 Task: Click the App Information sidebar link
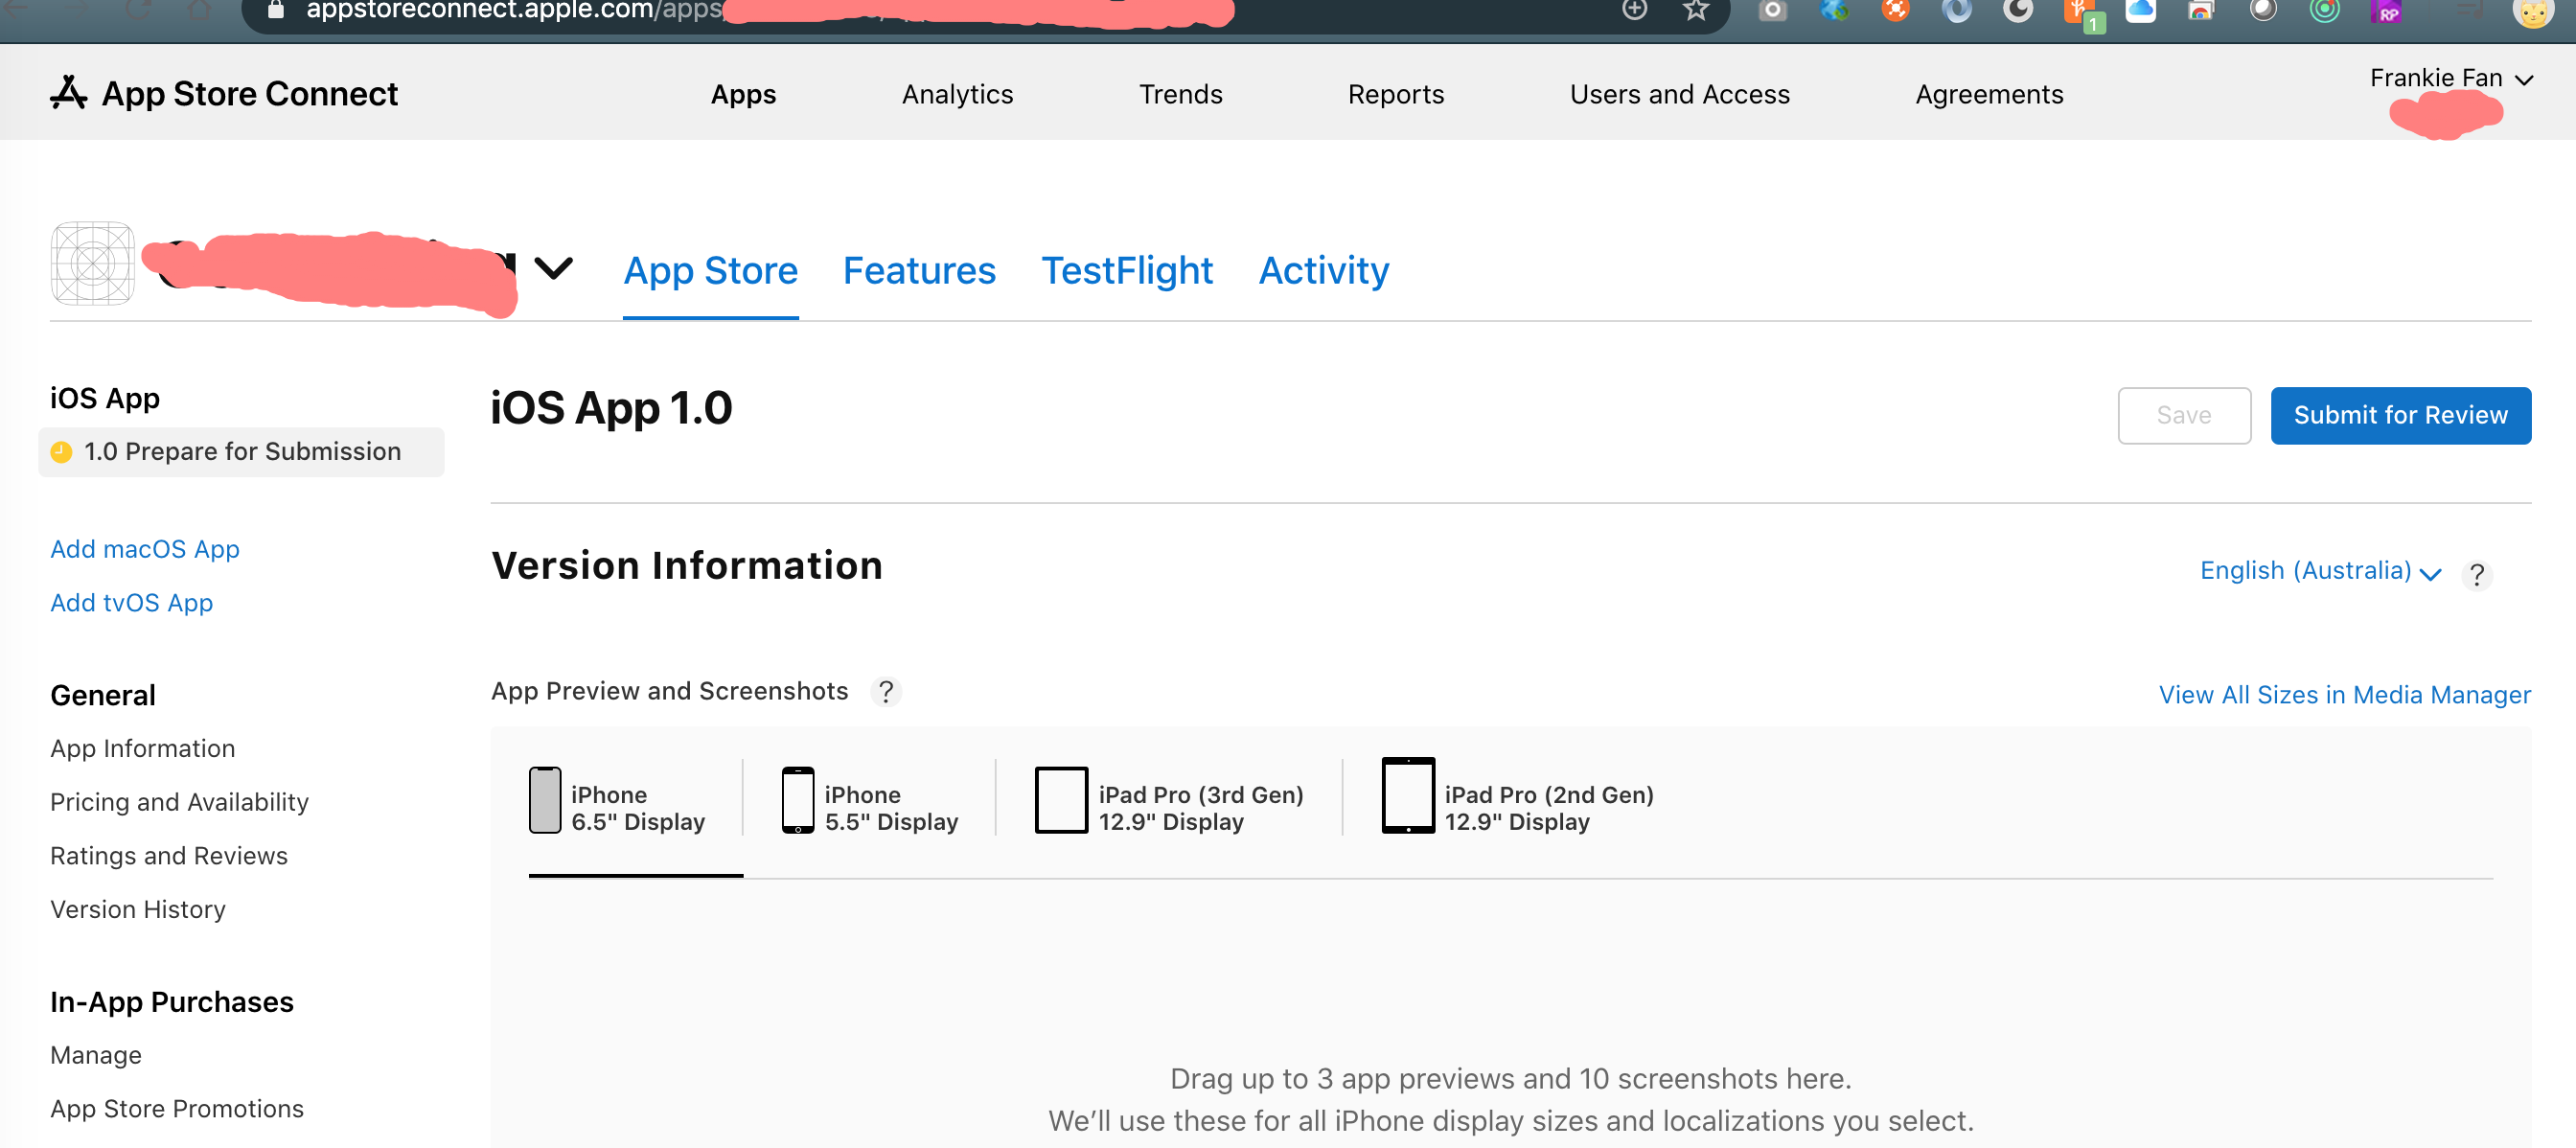[x=141, y=749]
